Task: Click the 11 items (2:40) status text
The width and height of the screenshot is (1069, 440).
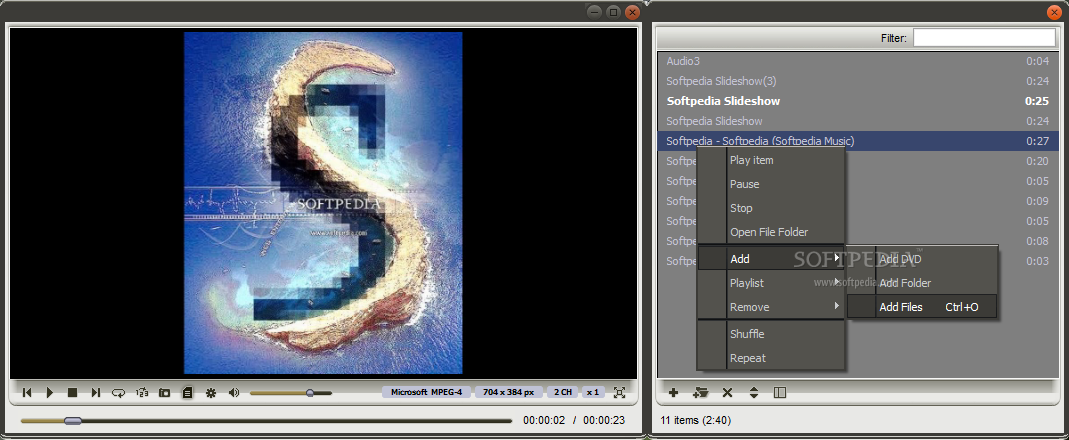Action: point(695,420)
